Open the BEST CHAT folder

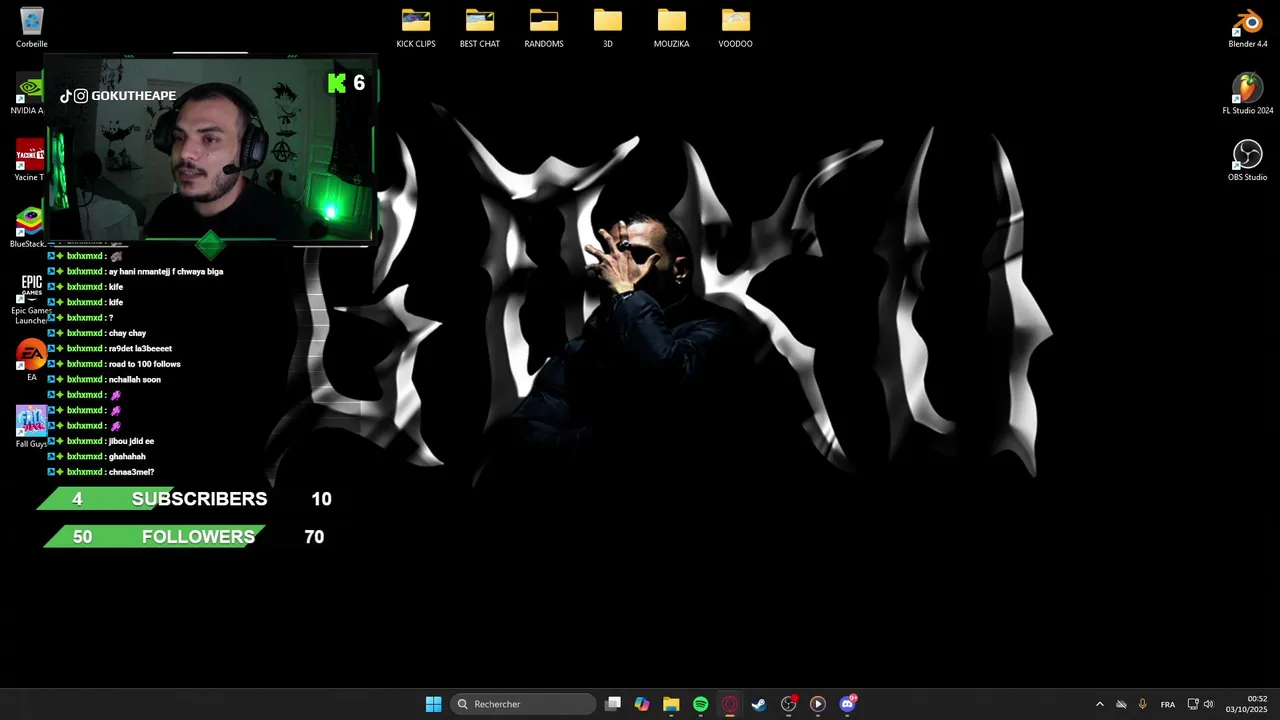pyautogui.click(x=480, y=27)
